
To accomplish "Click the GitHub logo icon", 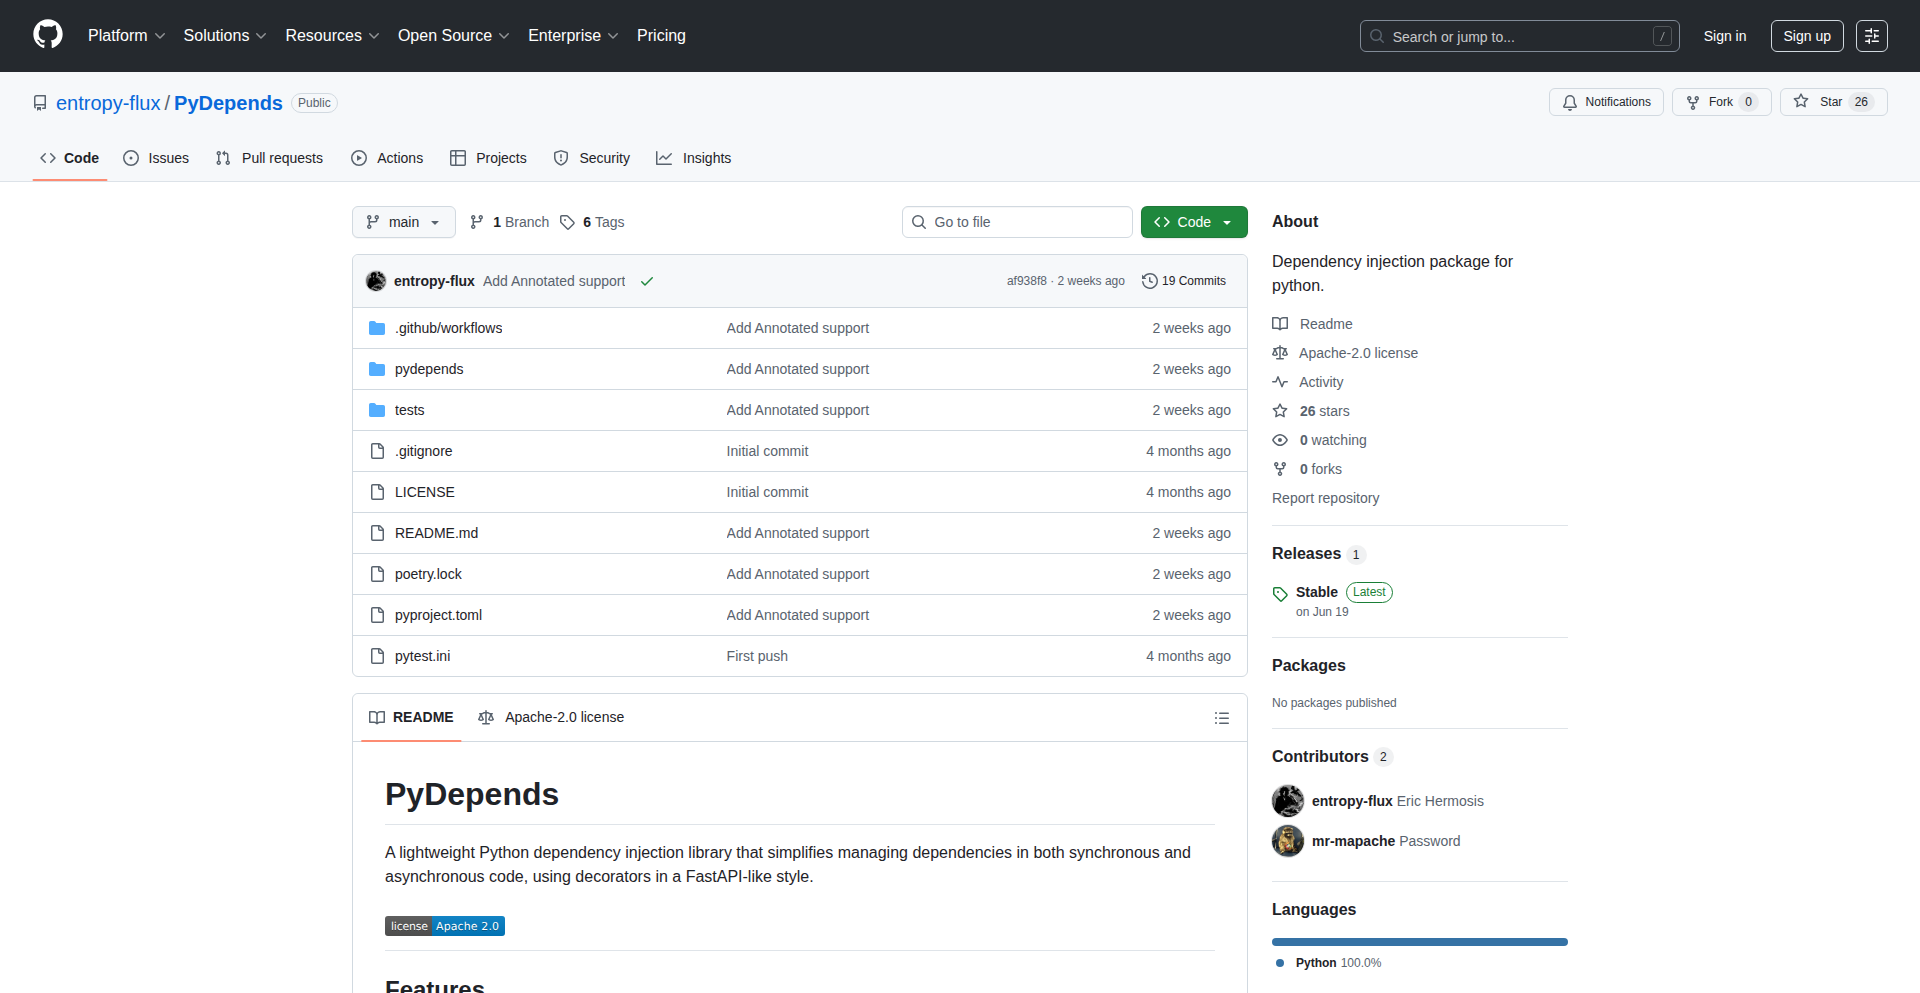I will click(x=48, y=35).
